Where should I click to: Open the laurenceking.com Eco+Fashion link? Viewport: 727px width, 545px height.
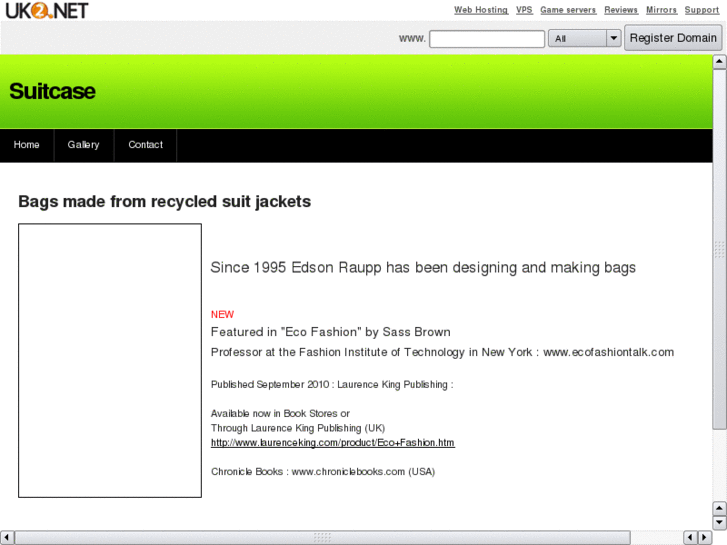click(333, 442)
